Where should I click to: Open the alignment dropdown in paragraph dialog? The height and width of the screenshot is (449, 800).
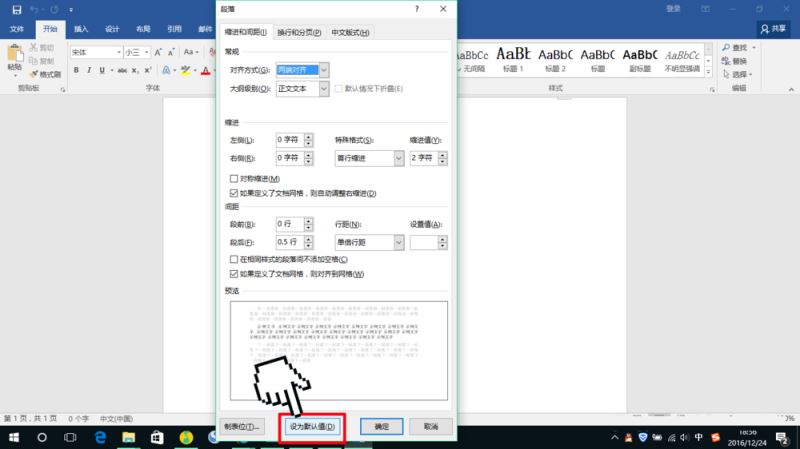point(324,70)
